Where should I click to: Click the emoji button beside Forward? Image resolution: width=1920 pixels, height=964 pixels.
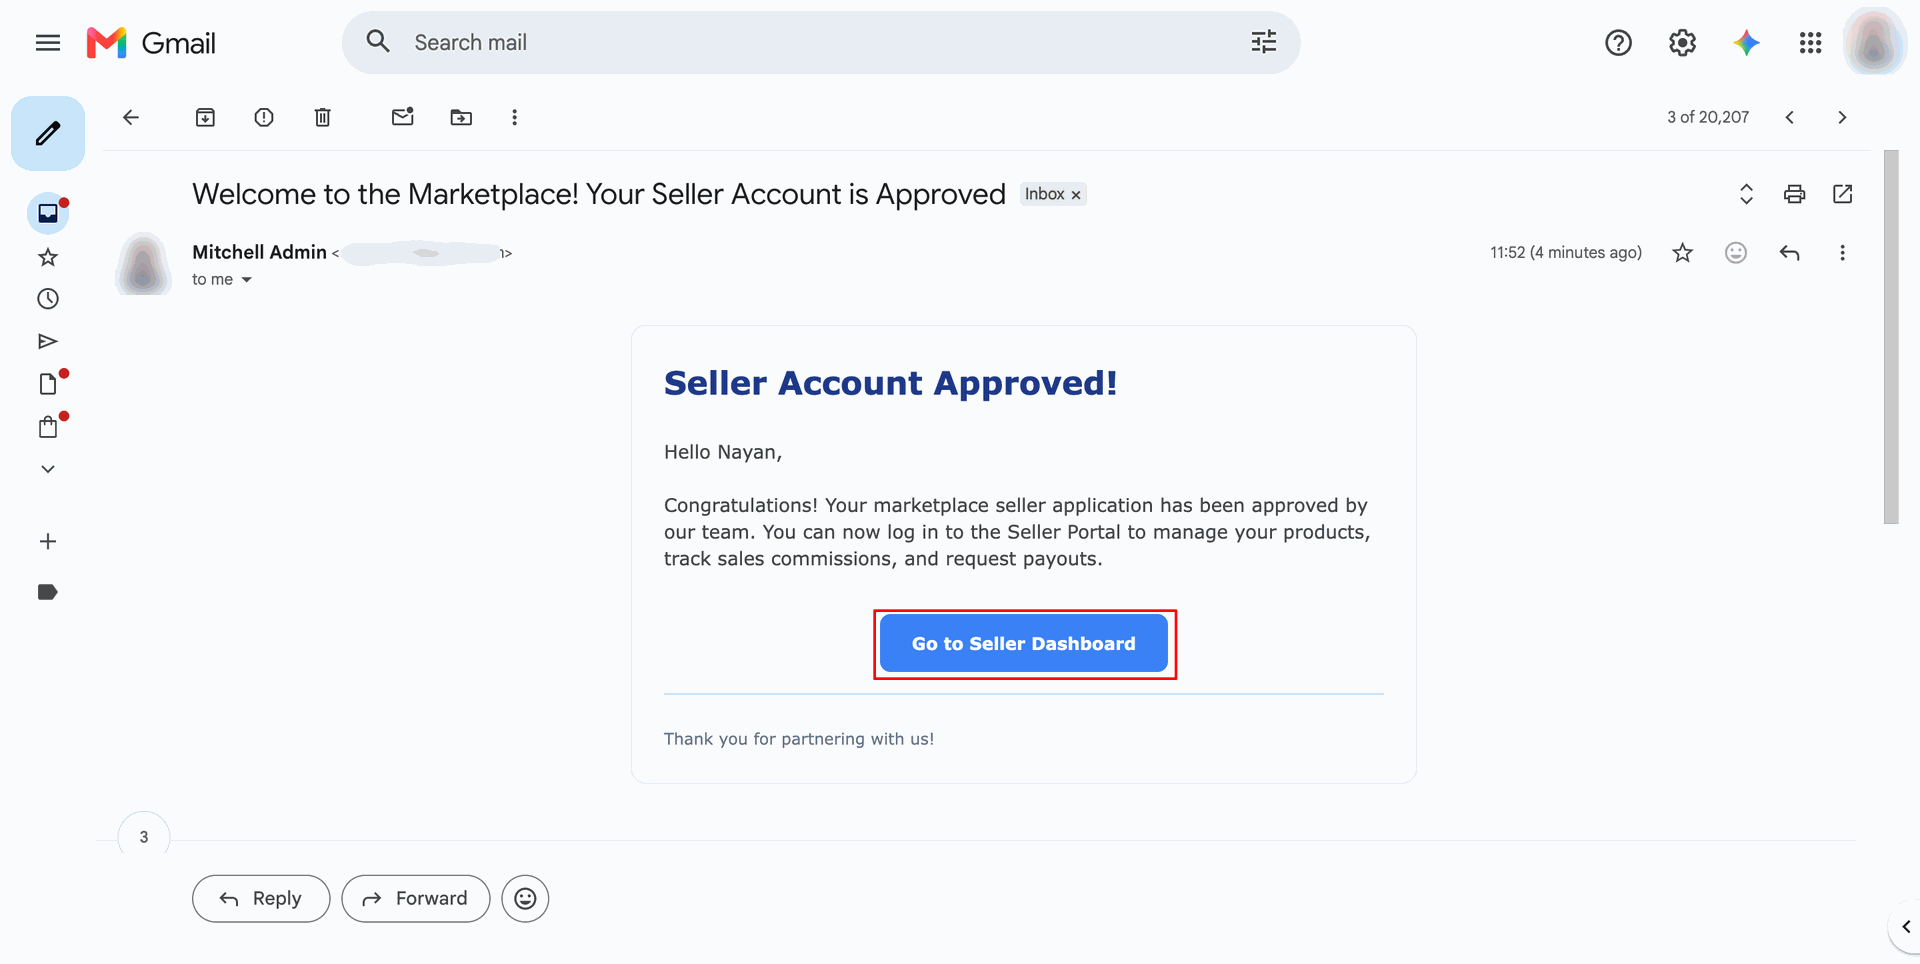525,898
